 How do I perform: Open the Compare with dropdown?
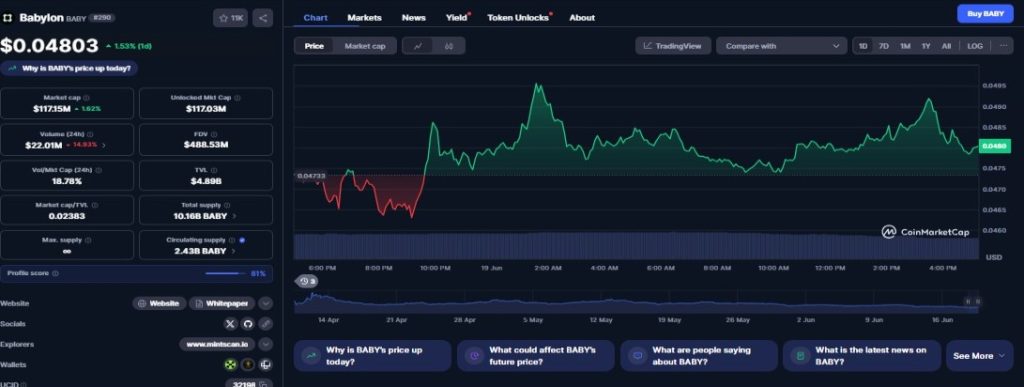782,46
